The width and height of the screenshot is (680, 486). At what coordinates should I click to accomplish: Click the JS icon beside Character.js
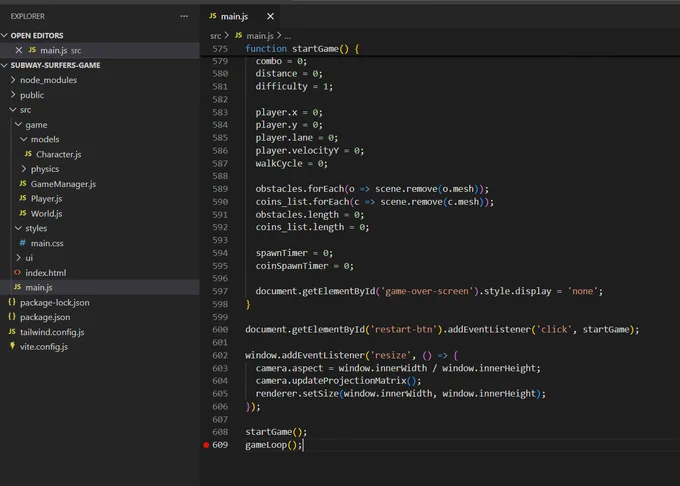click(28, 154)
